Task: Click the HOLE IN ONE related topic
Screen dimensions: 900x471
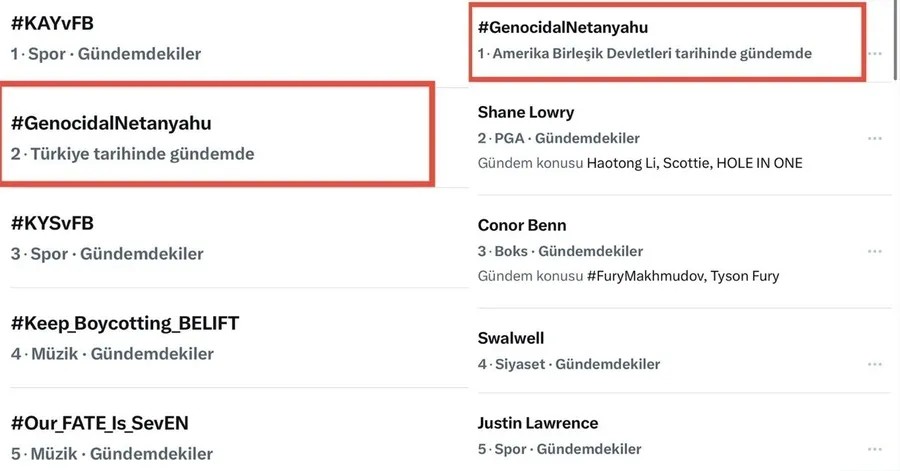Action: click(x=760, y=163)
